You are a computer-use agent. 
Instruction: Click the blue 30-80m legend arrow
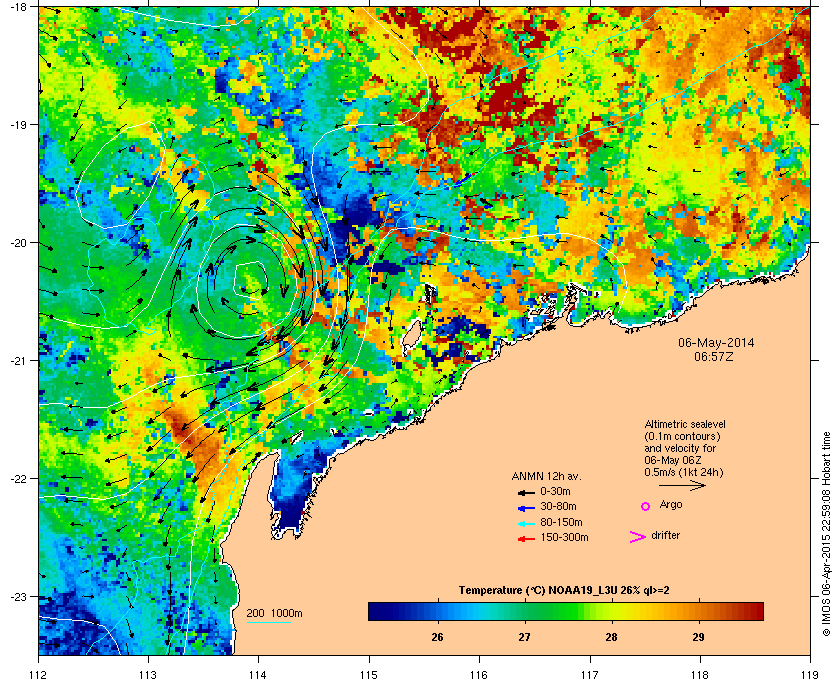click(x=526, y=508)
